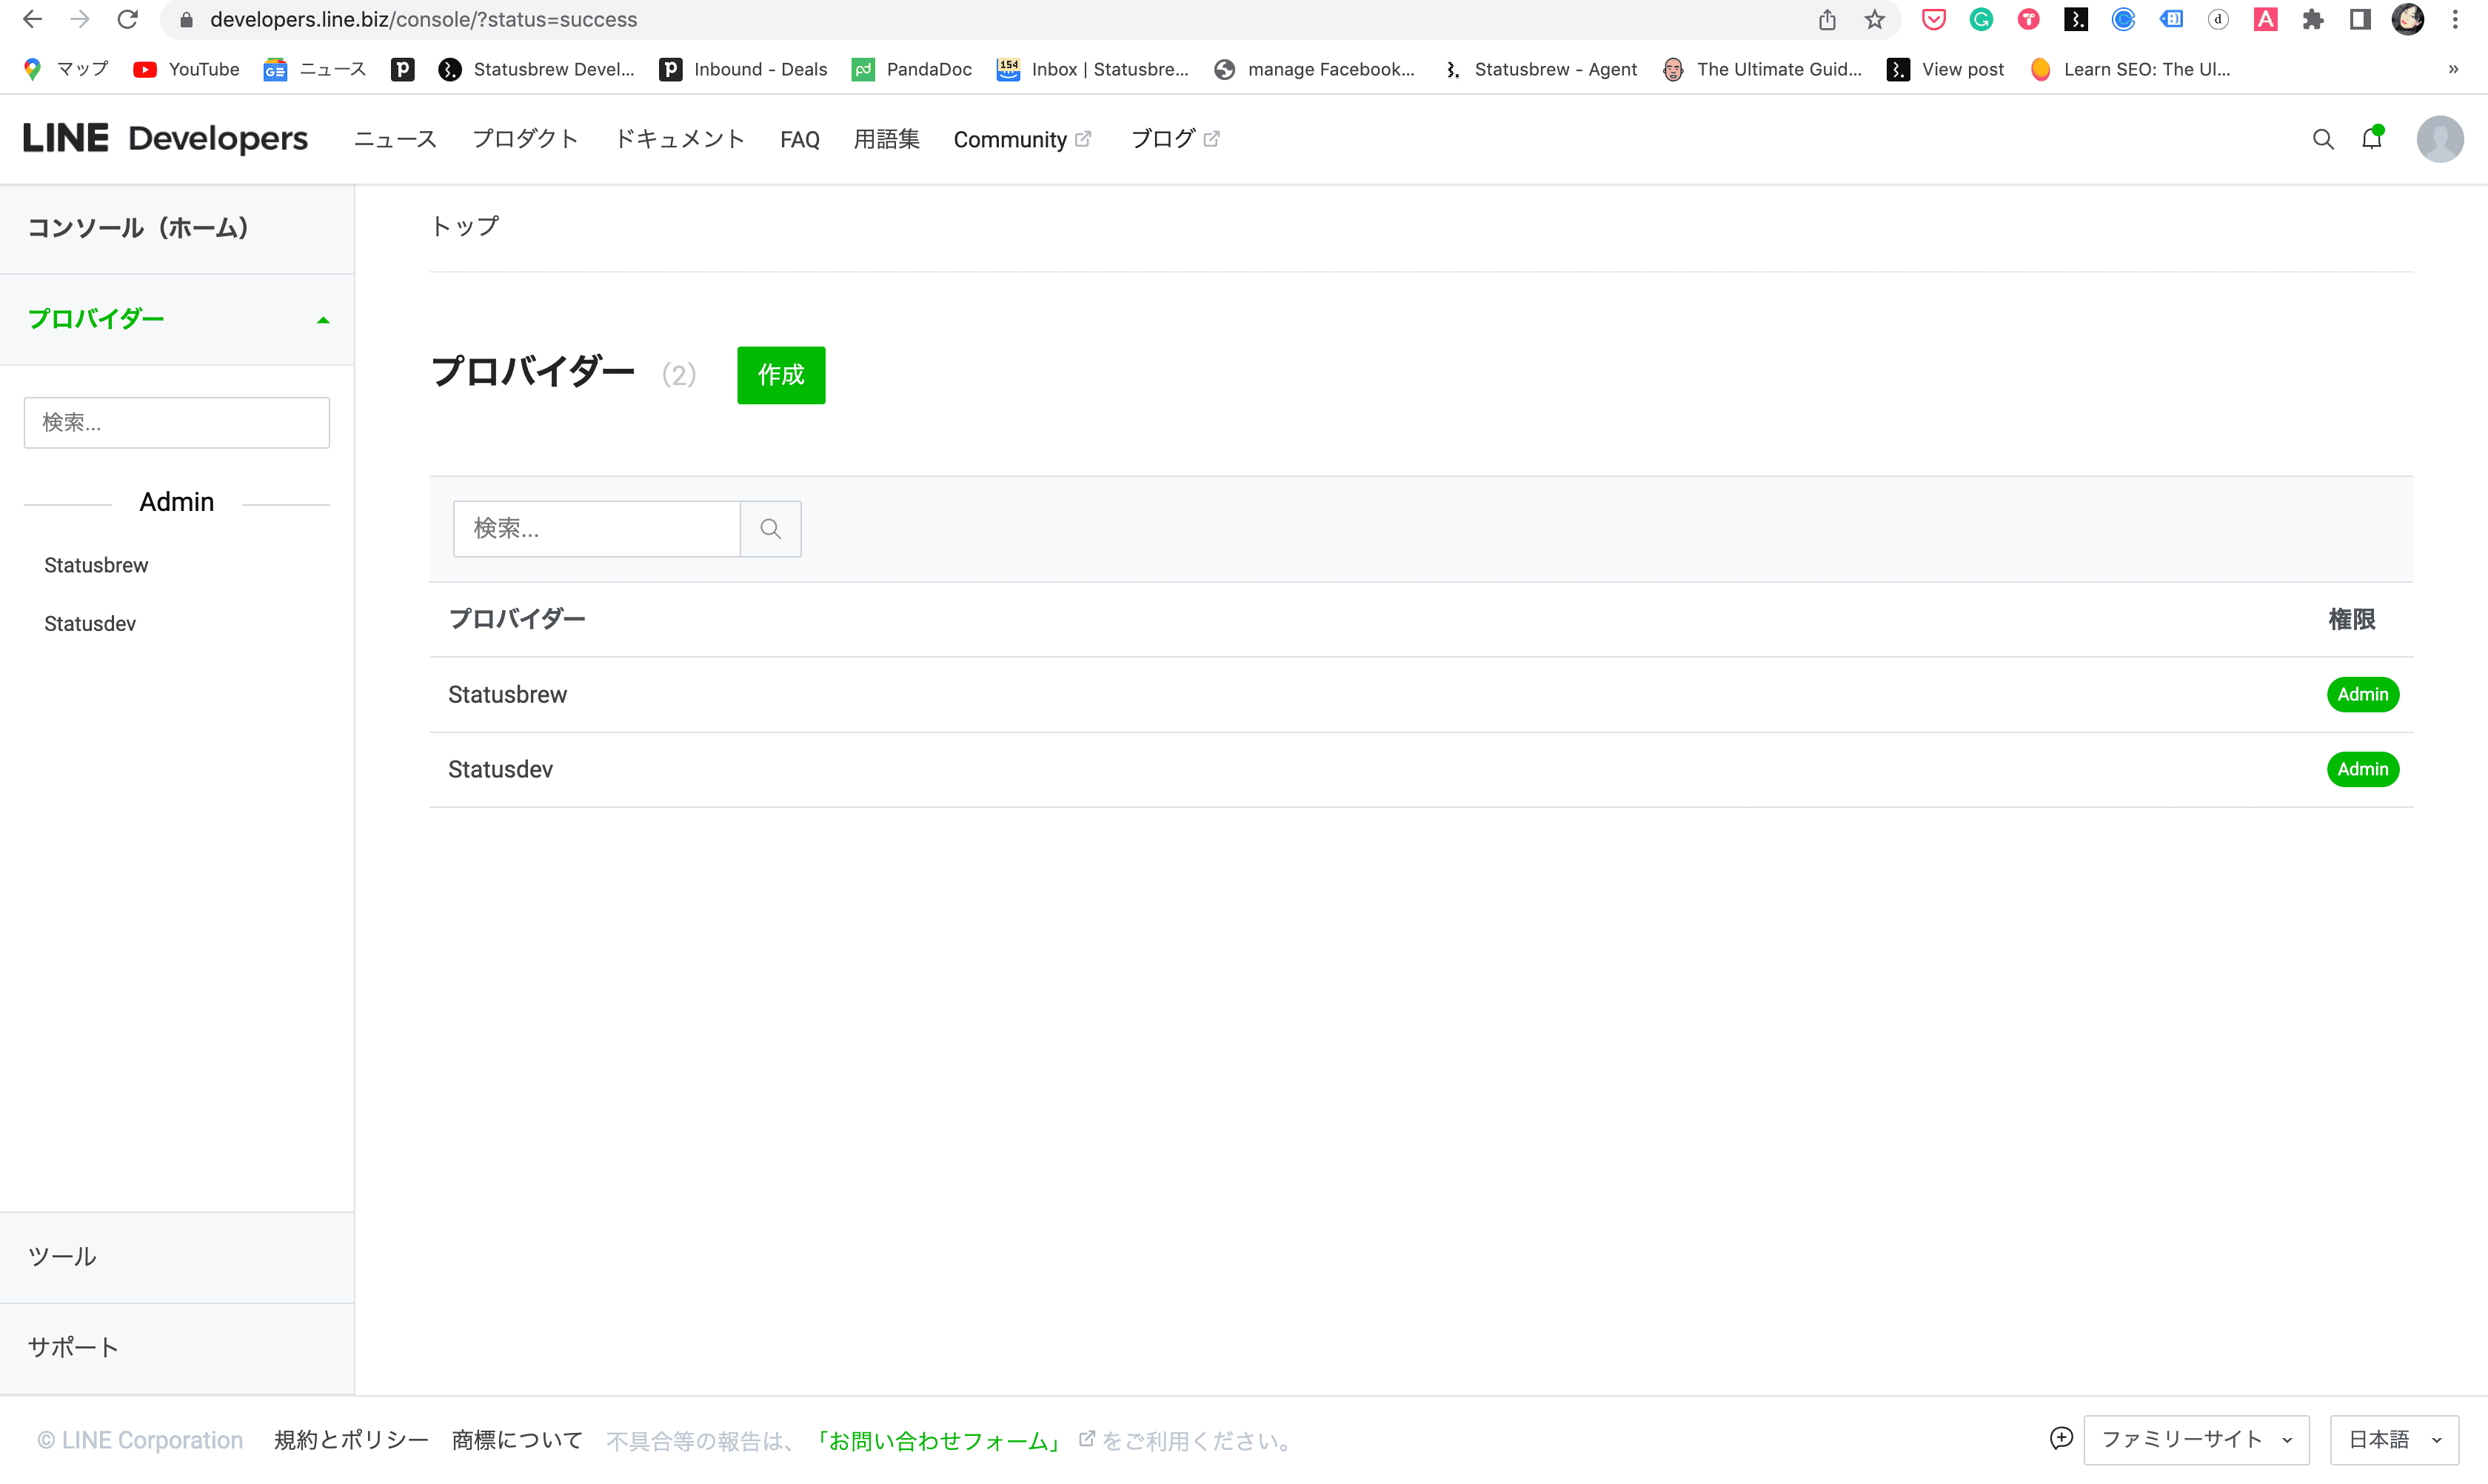
Task: Open the YouTube bookmark
Action: (186, 69)
